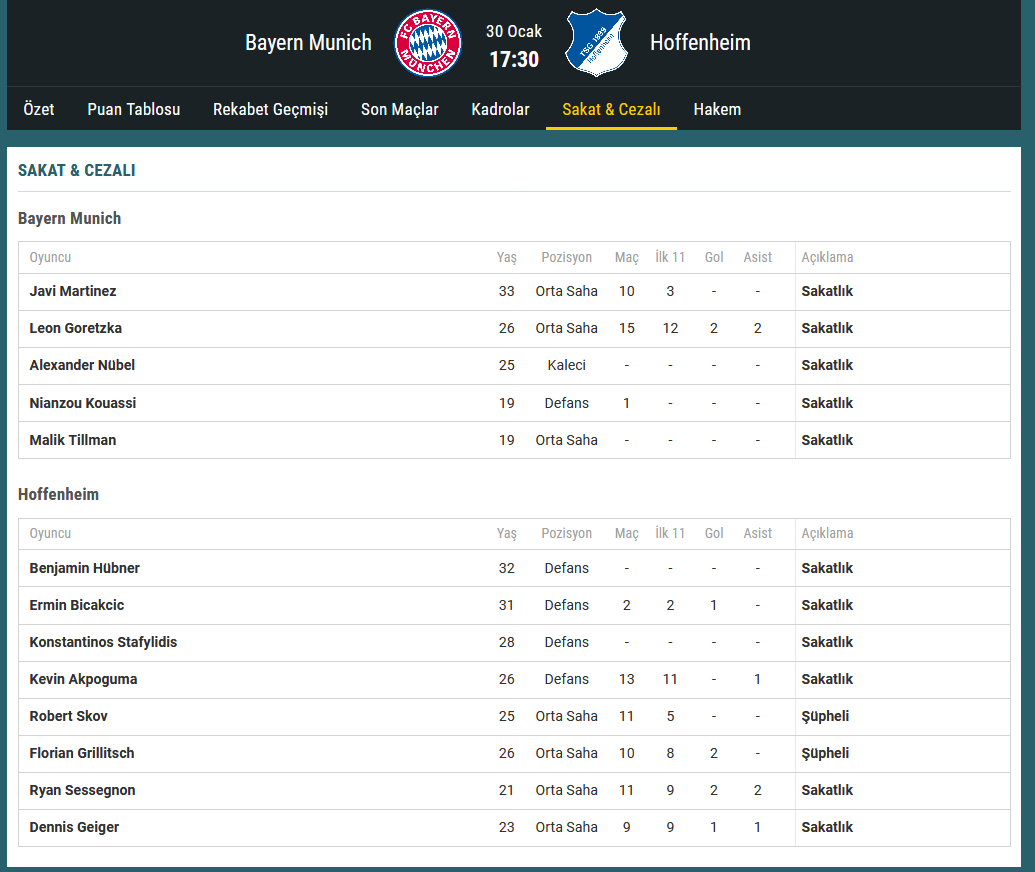Click Dennis Geiger's age 23
This screenshot has height=872, width=1035.
[x=506, y=826]
